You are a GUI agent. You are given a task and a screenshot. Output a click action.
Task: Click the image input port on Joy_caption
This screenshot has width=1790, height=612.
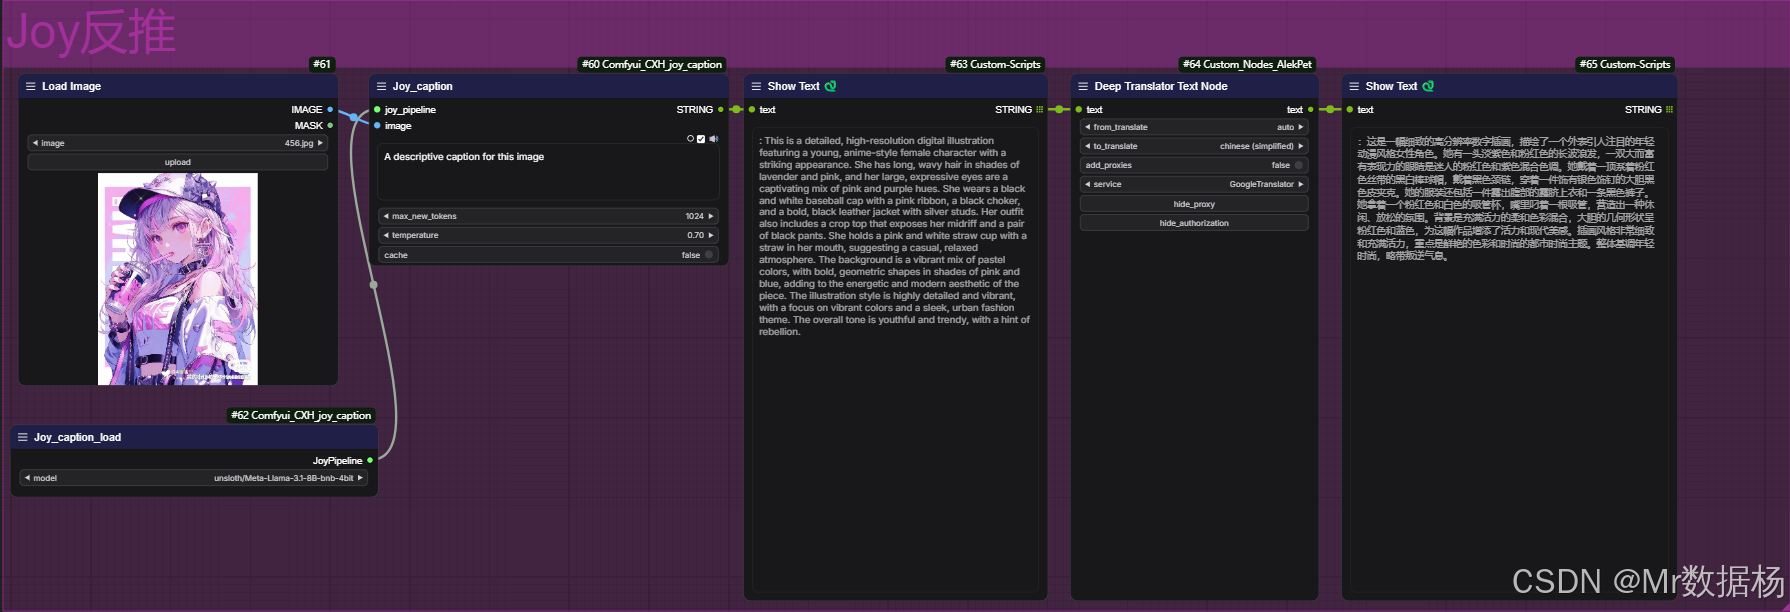(x=377, y=126)
